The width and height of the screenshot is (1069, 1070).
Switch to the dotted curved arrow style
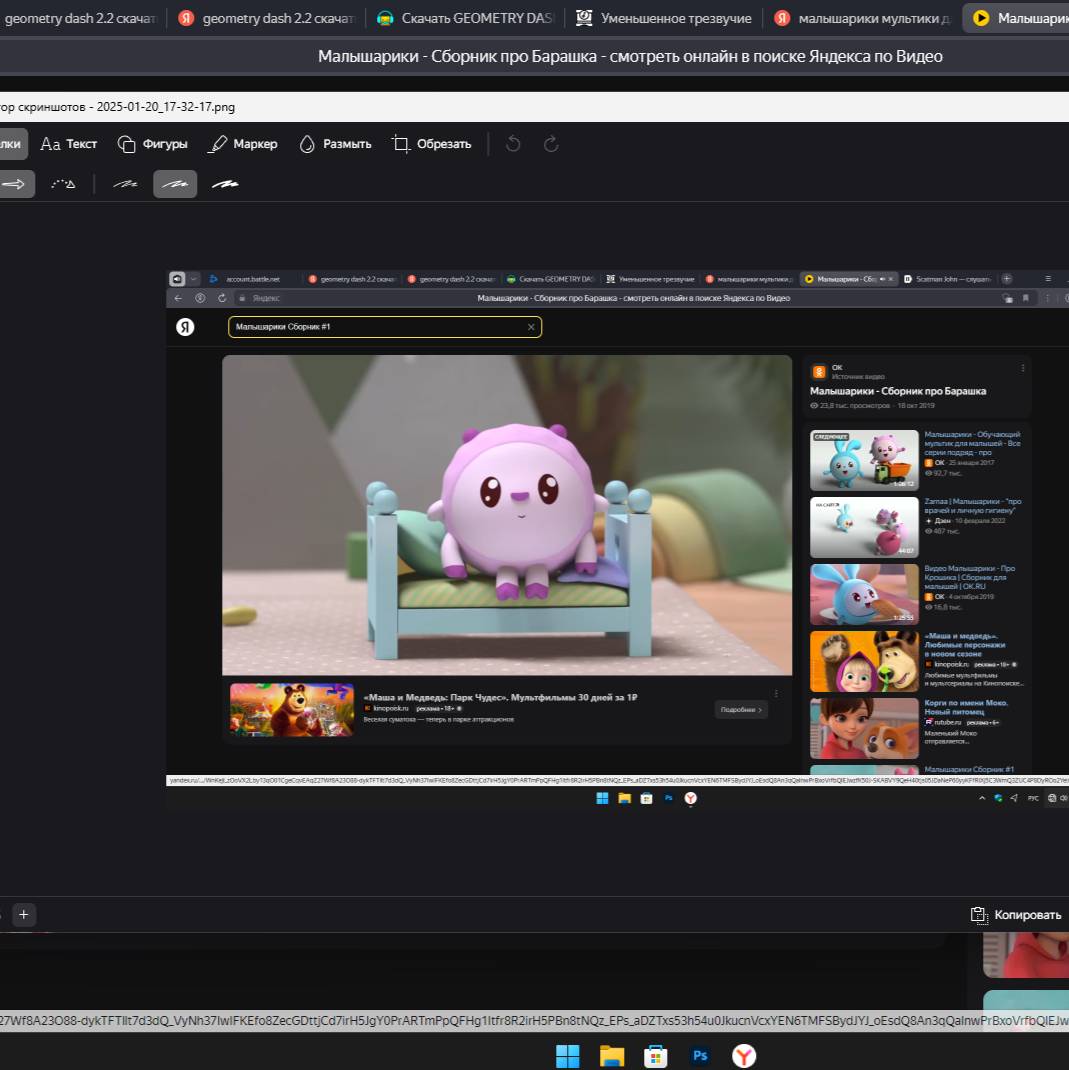point(63,184)
